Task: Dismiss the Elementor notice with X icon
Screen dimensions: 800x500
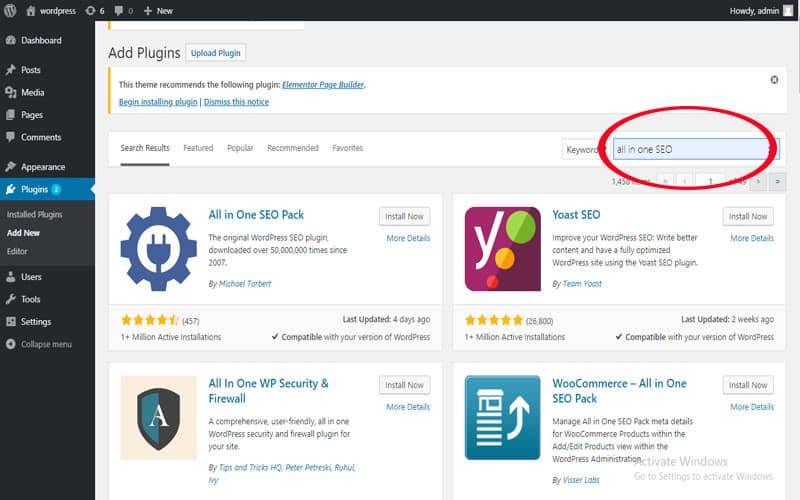Action: coord(774,80)
